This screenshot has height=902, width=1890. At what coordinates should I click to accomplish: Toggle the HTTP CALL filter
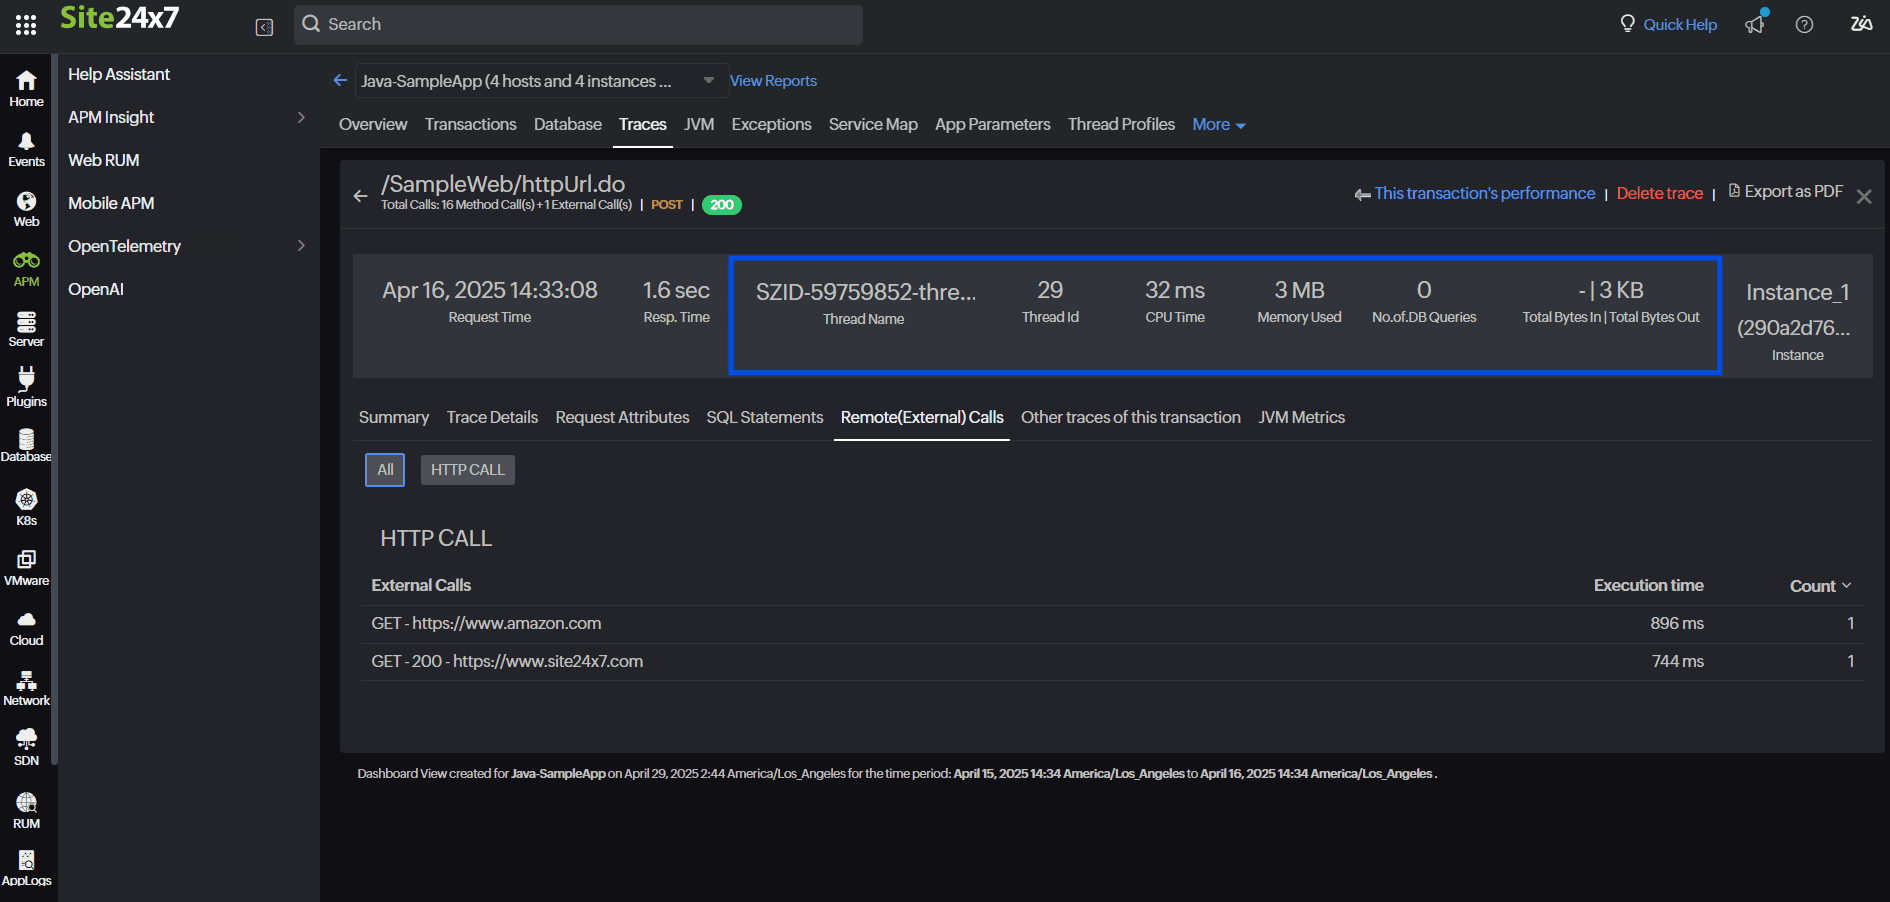click(x=467, y=469)
